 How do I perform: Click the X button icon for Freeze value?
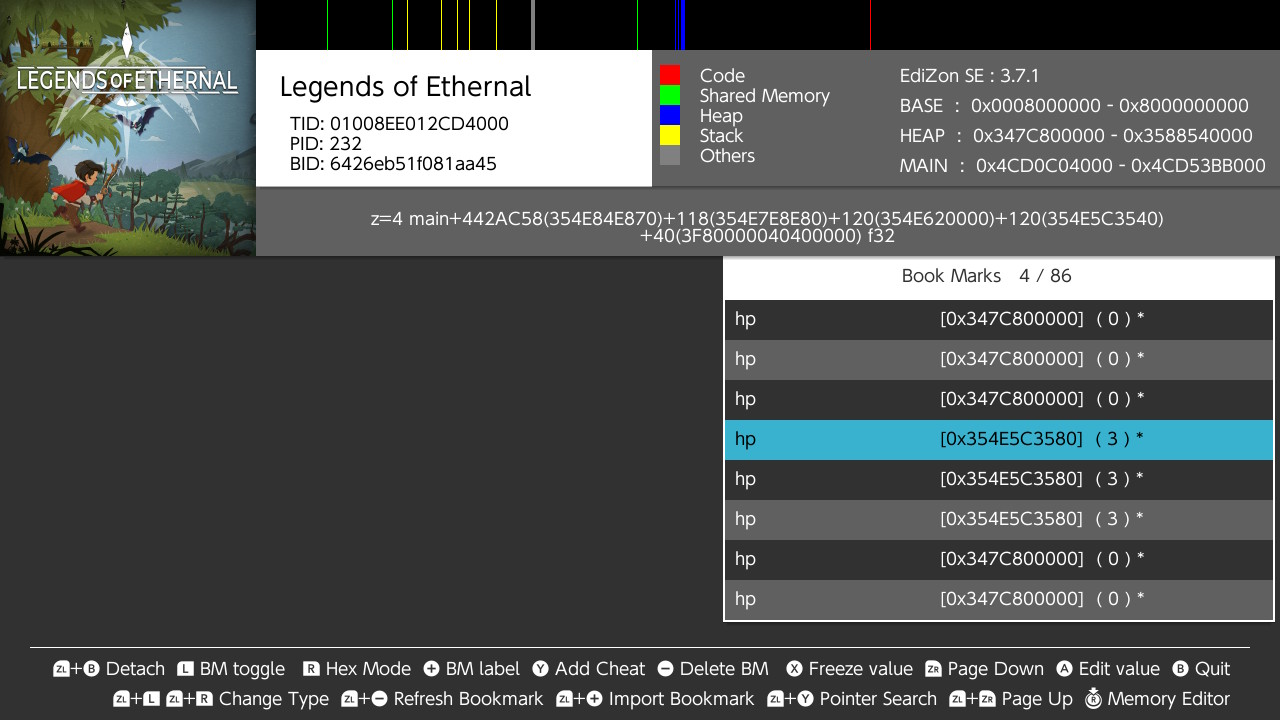(794, 669)
